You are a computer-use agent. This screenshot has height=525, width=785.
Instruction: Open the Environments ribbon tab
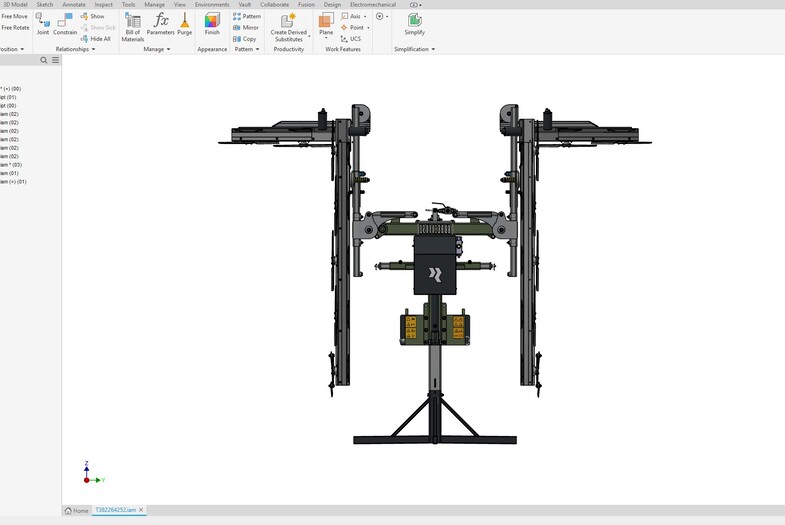click(212, 4)
